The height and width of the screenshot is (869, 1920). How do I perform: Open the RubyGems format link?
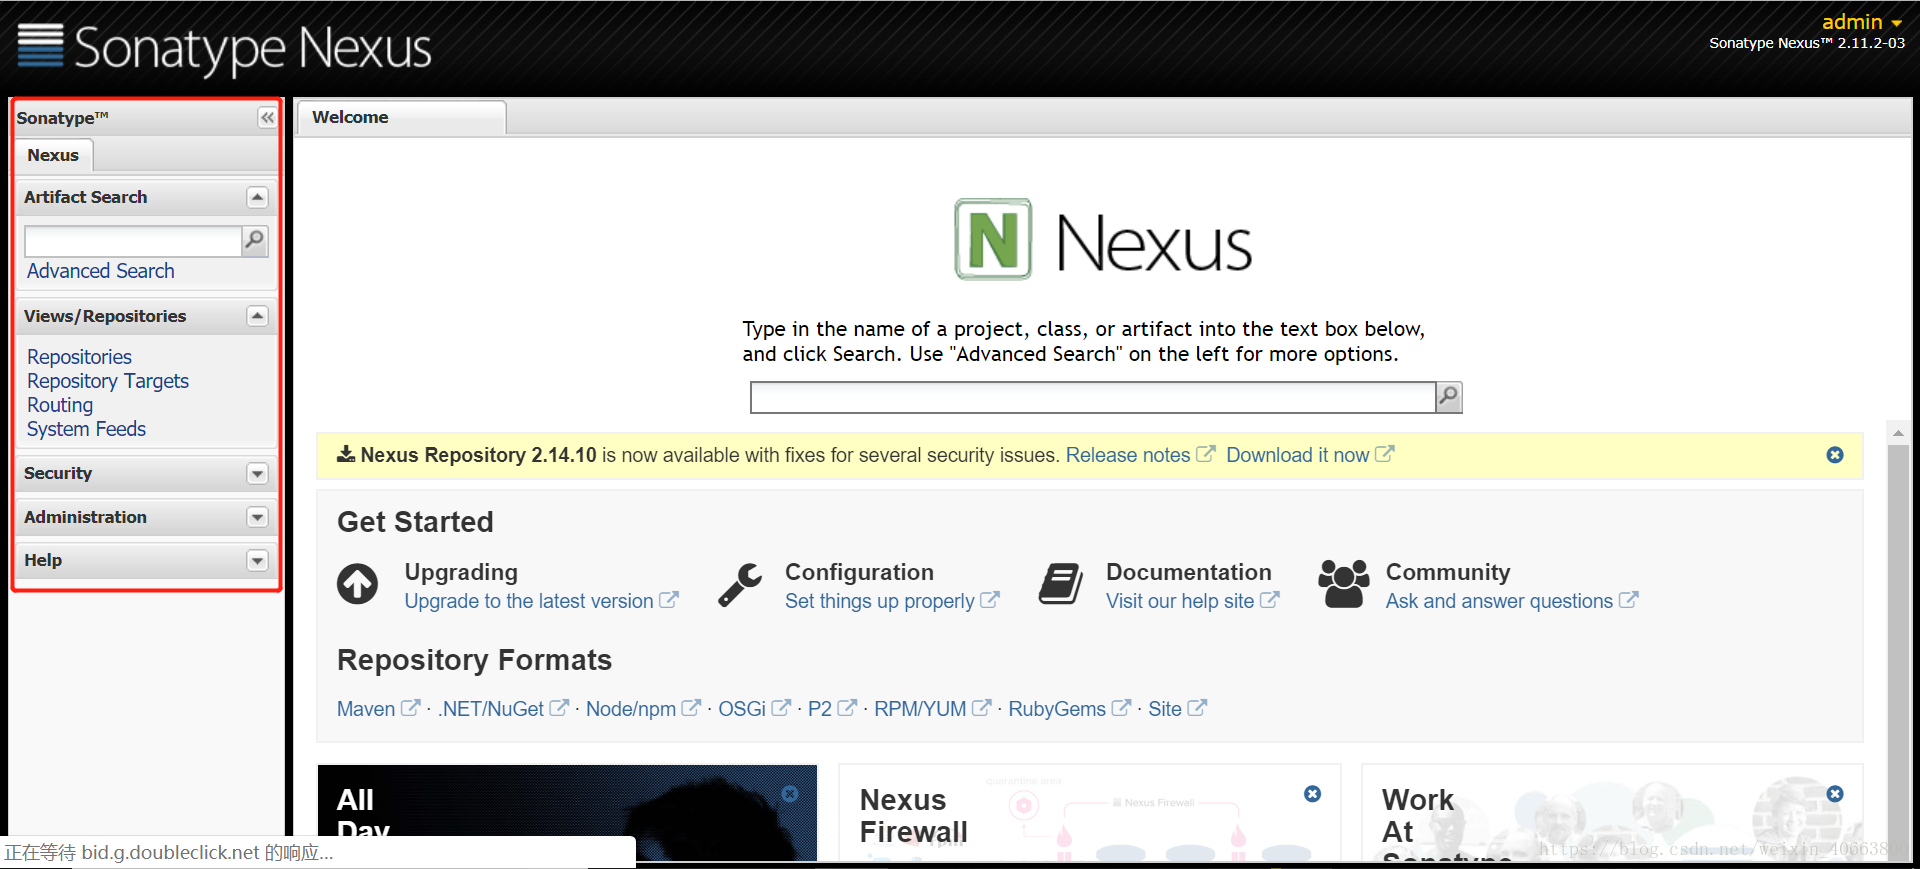coord(1069,709)
